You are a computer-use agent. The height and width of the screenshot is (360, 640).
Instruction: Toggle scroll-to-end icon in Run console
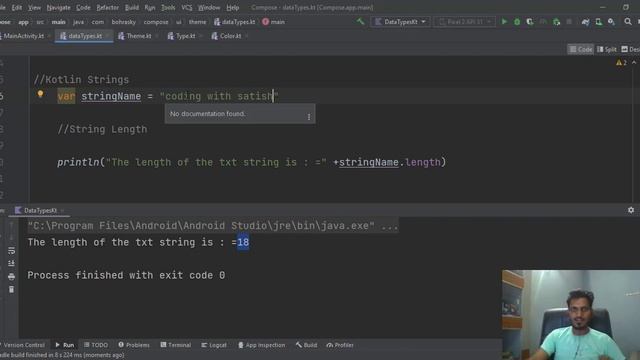coord(11,263)
